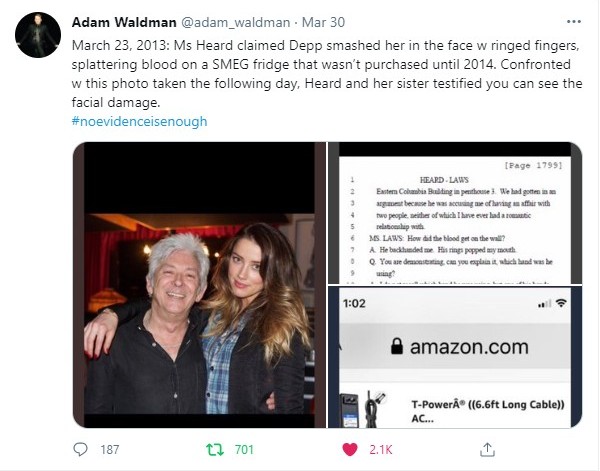The height and width of the screenshot is (471, 600).
Task: Click the 2.1K likes count
Action: [x=381, y=449]
